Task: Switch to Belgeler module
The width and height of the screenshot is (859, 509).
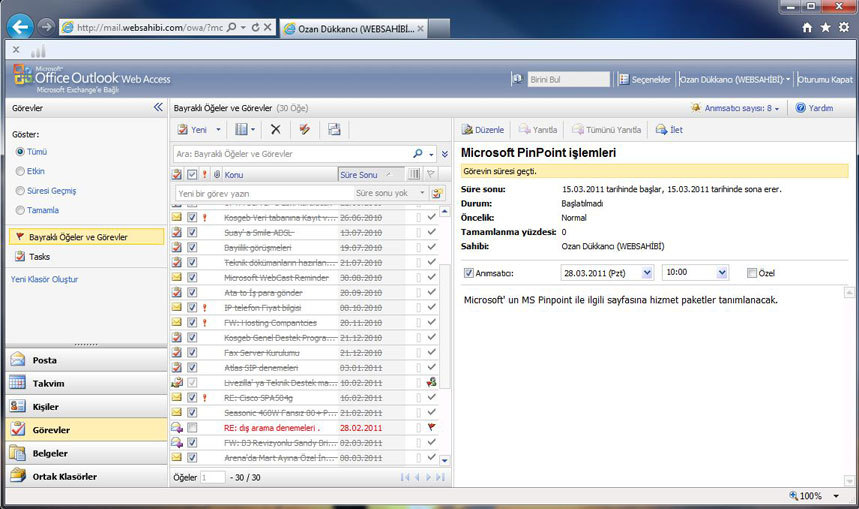Action: tap(86, 453)
